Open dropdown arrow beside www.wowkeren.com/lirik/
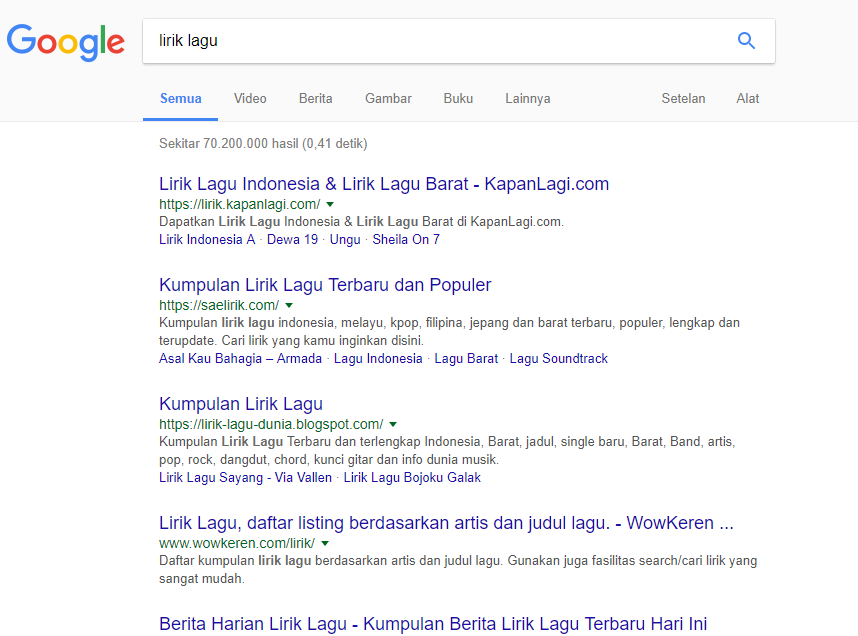 (x=325, y=543)
